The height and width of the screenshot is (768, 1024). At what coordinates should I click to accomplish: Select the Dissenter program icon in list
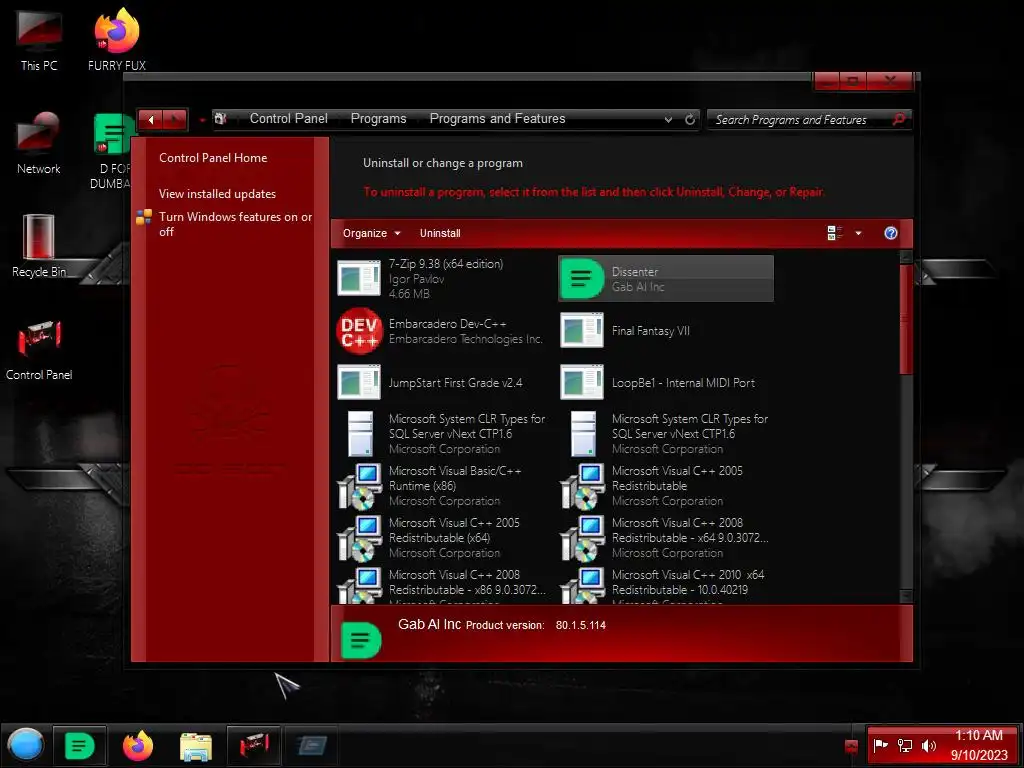pyautogui.click(x=581, y=278)
